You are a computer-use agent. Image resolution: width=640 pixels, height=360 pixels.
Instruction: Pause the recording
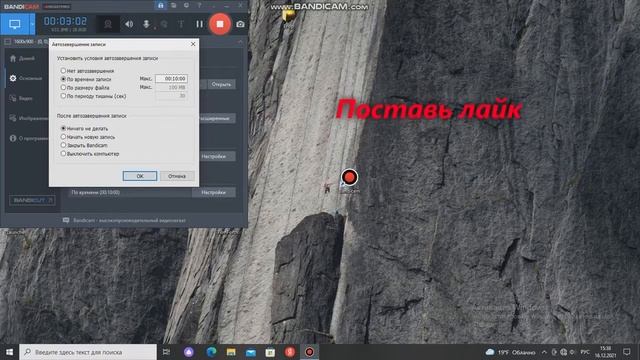199,24
